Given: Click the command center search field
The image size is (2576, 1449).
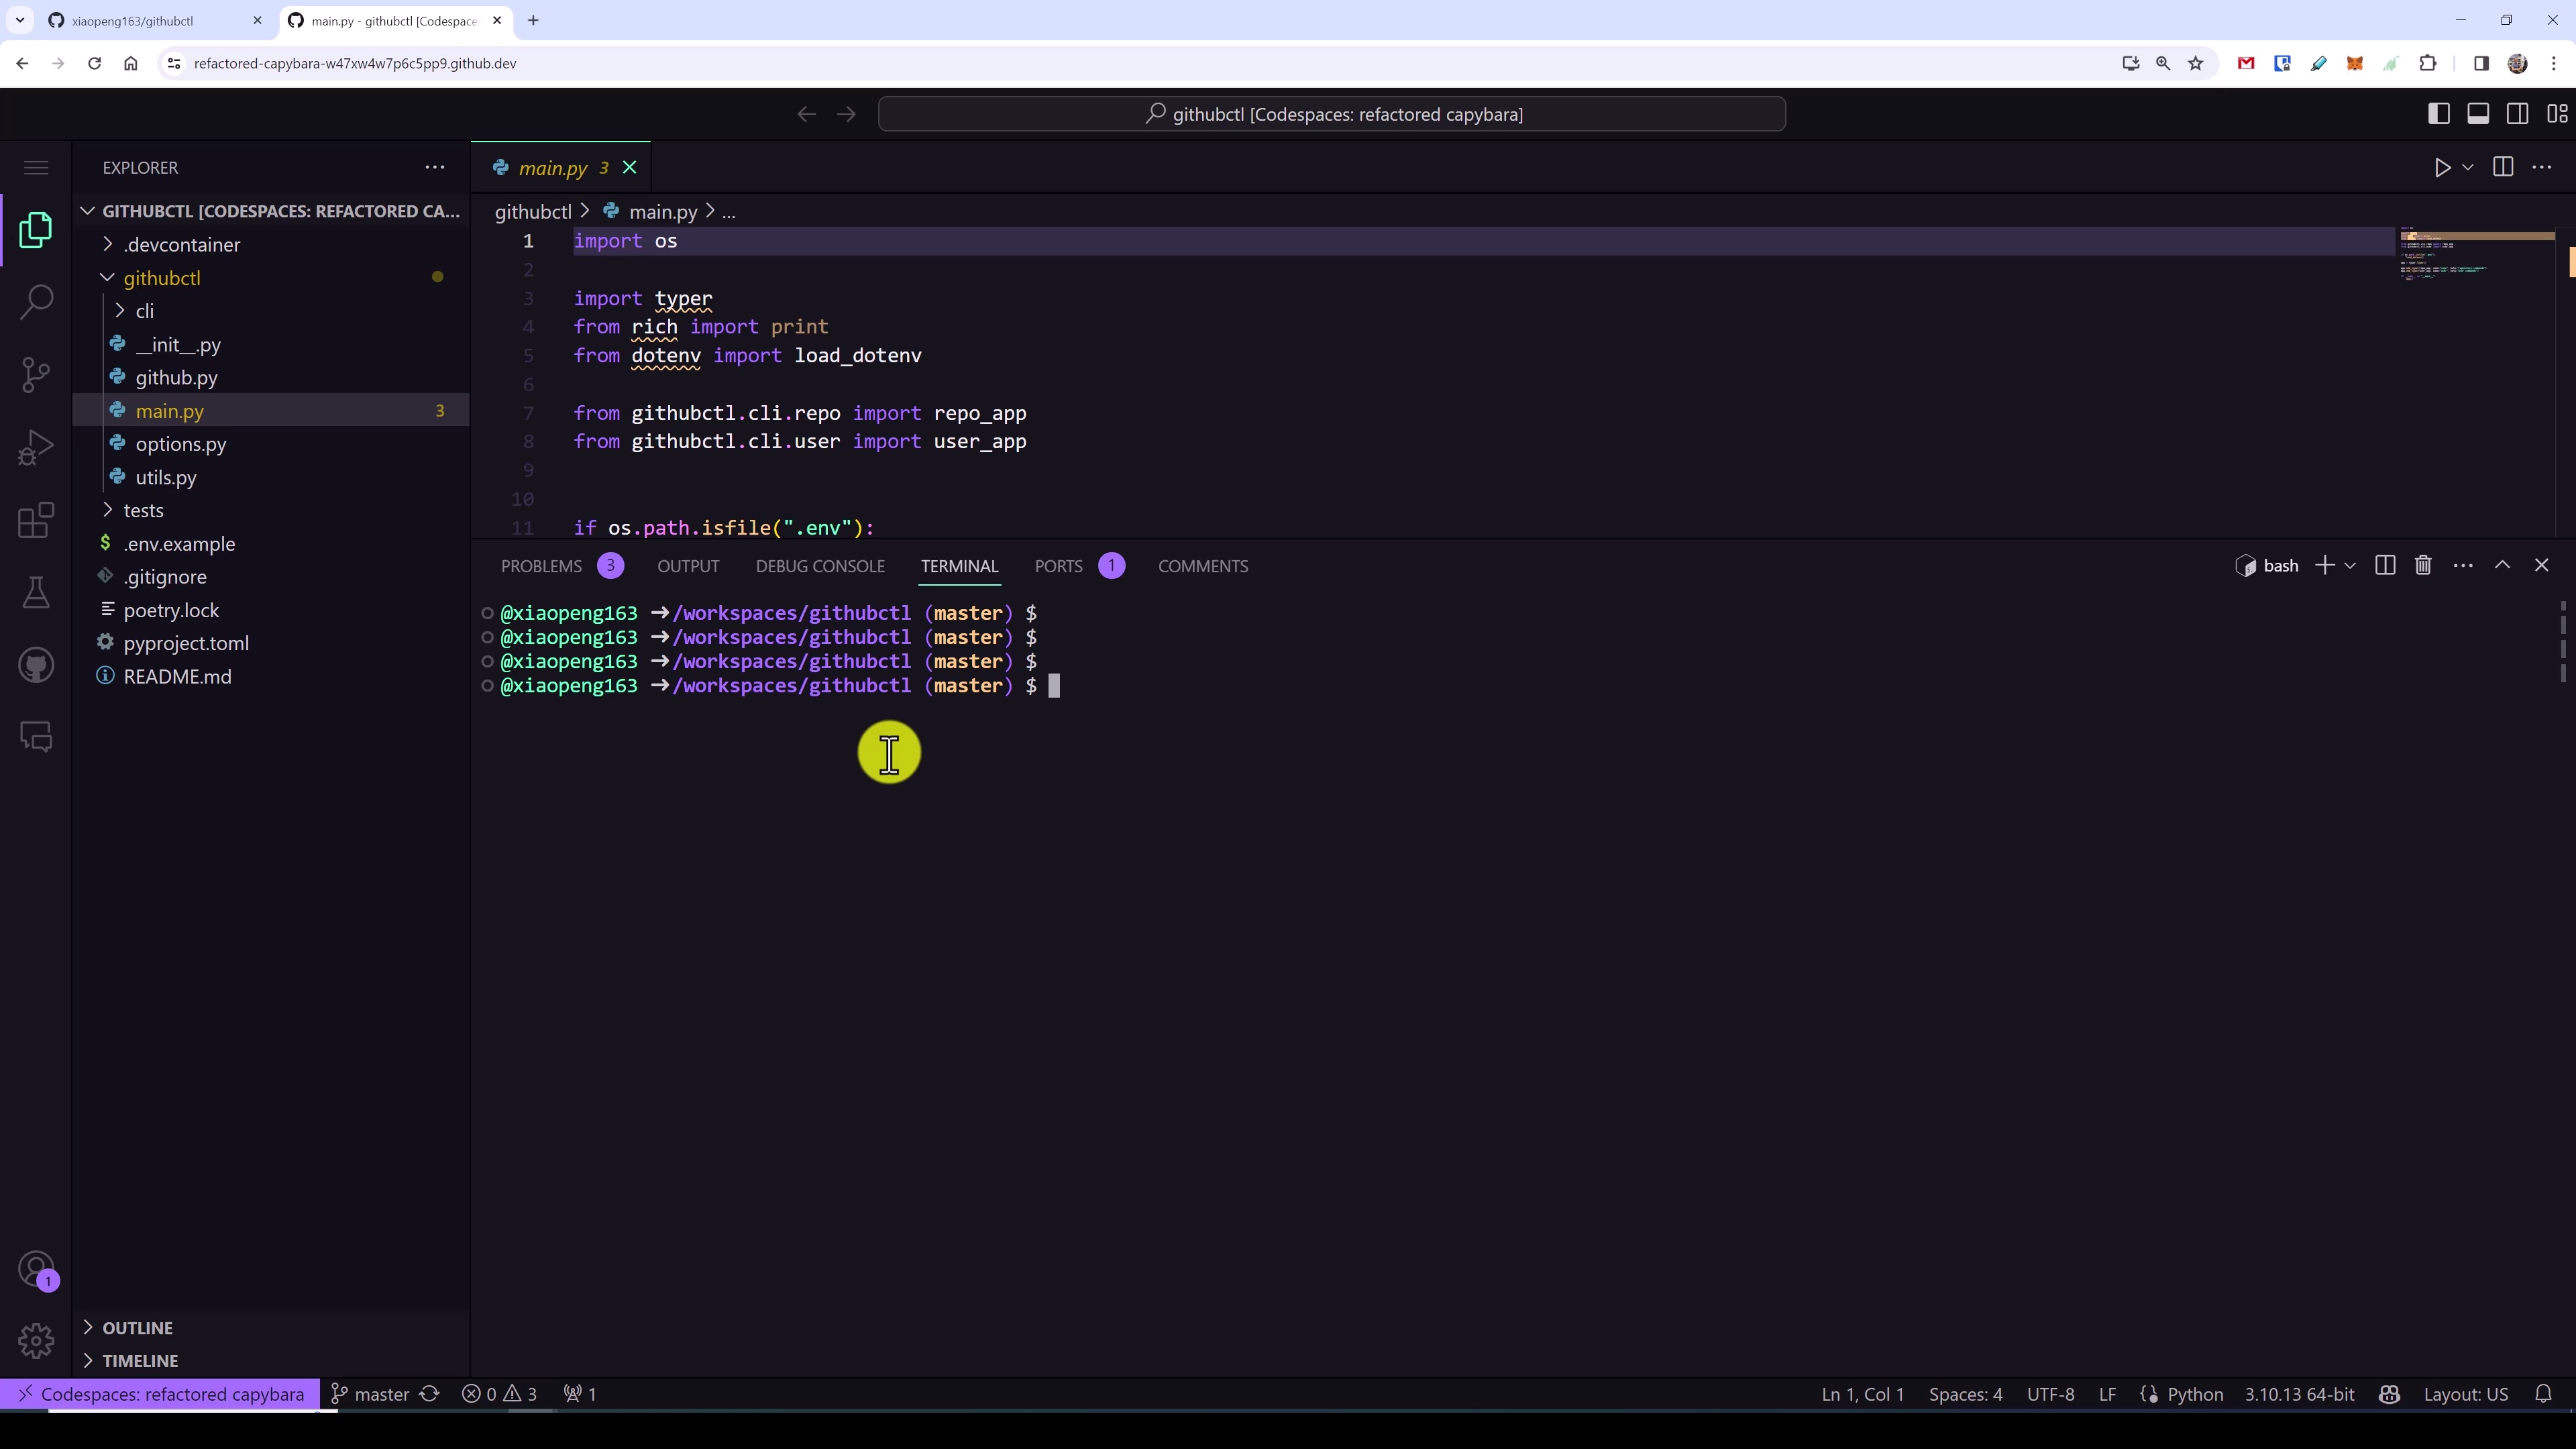Looking at the screenshot, I should [x=1331, y=114].
